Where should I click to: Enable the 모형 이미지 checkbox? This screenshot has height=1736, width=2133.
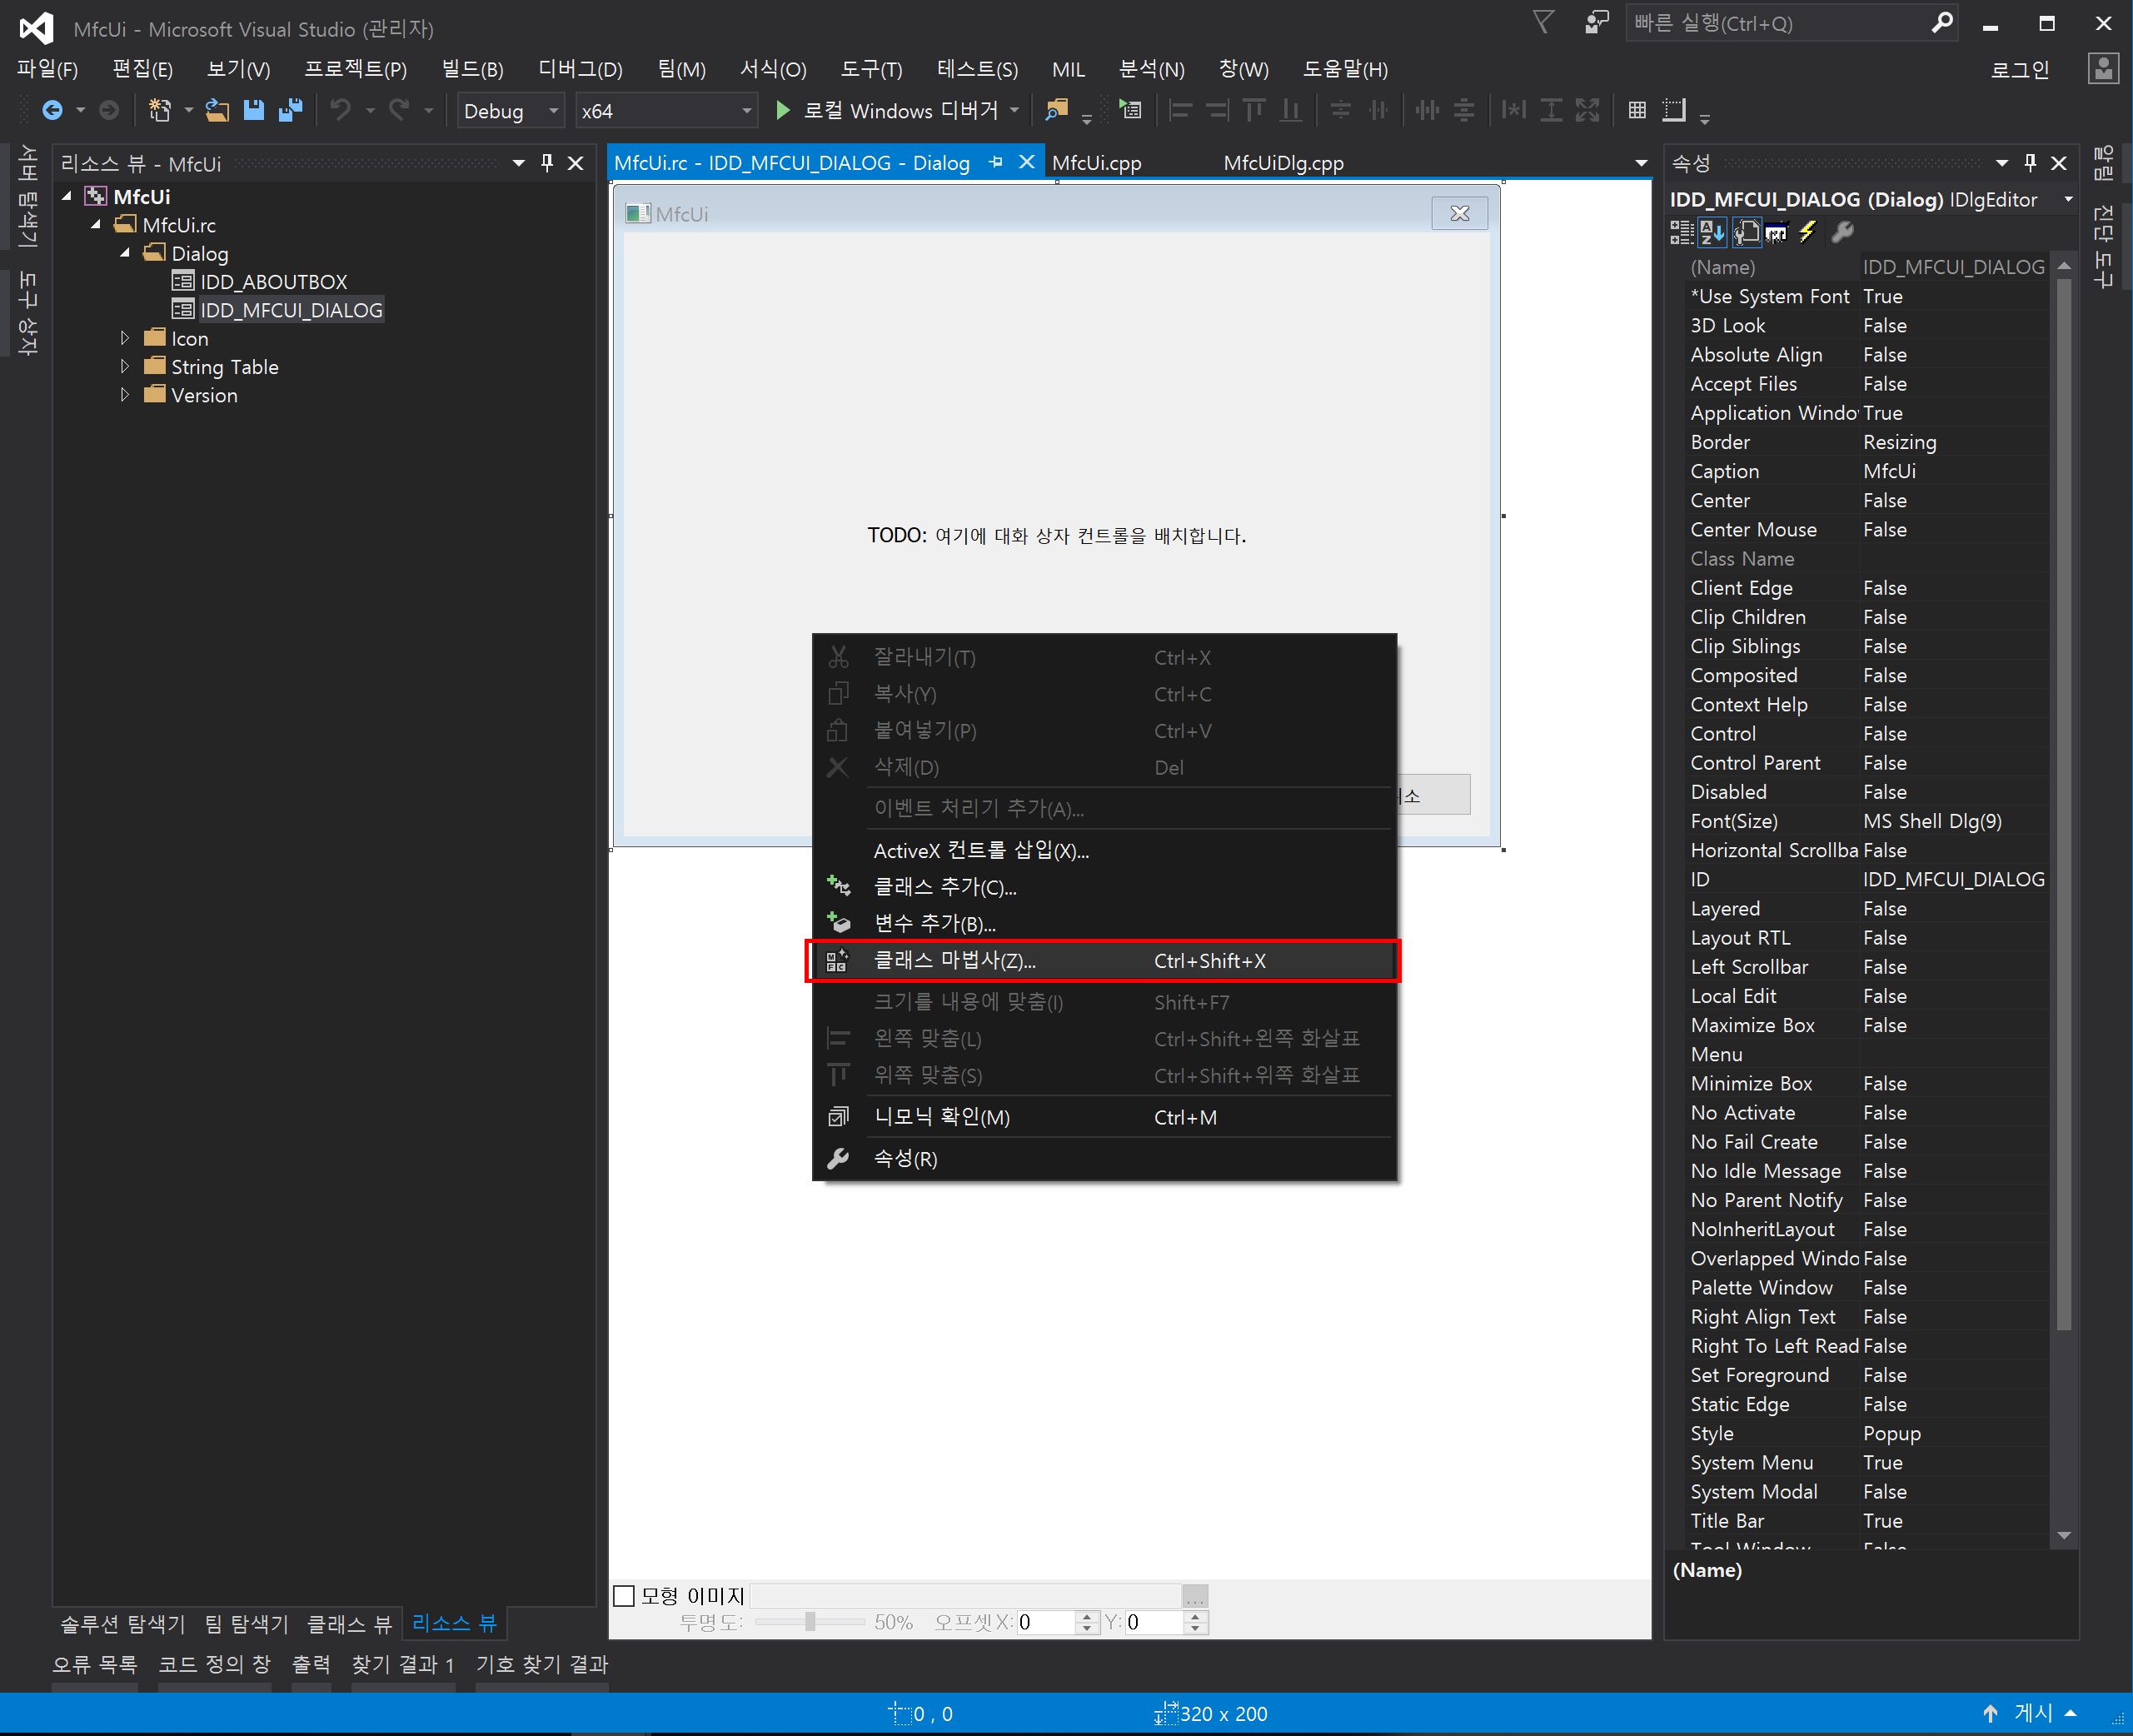tap(624, 1596)
